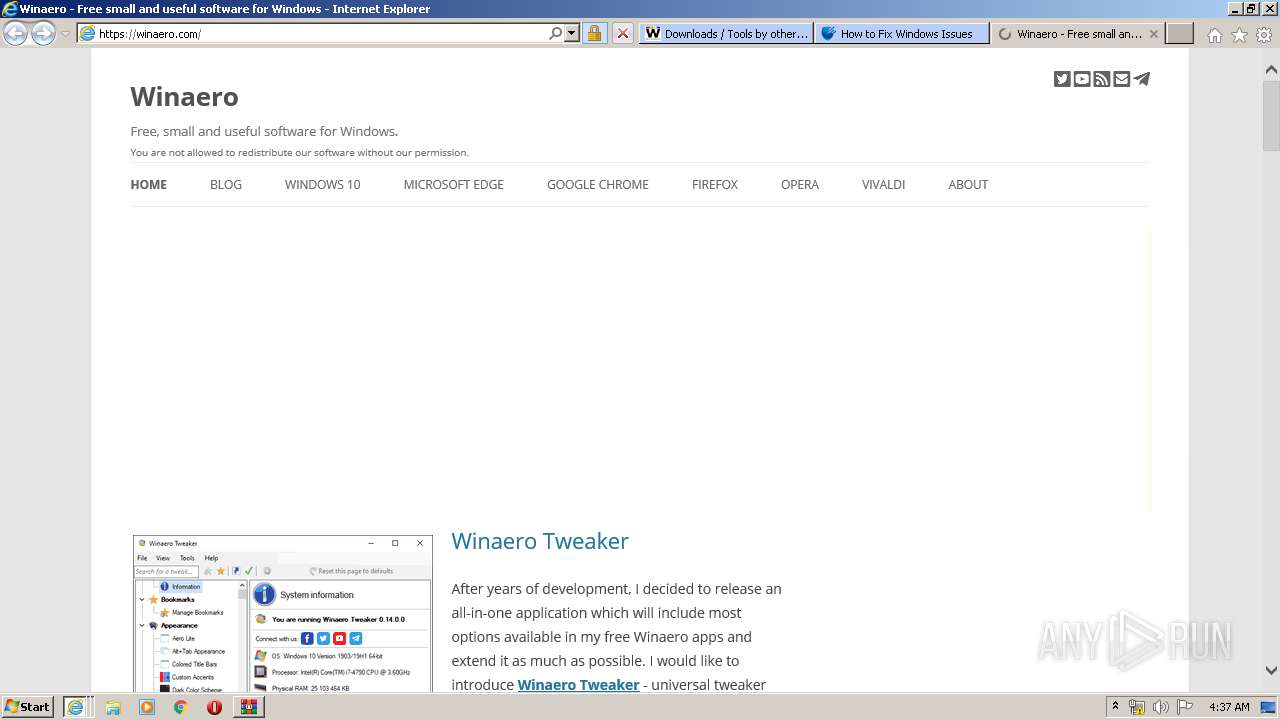Switch to 'How to Fix Windows Issues' tab
Image resolution: width=1280 pixels, height=720 pixels.
(x=901, y=33)
